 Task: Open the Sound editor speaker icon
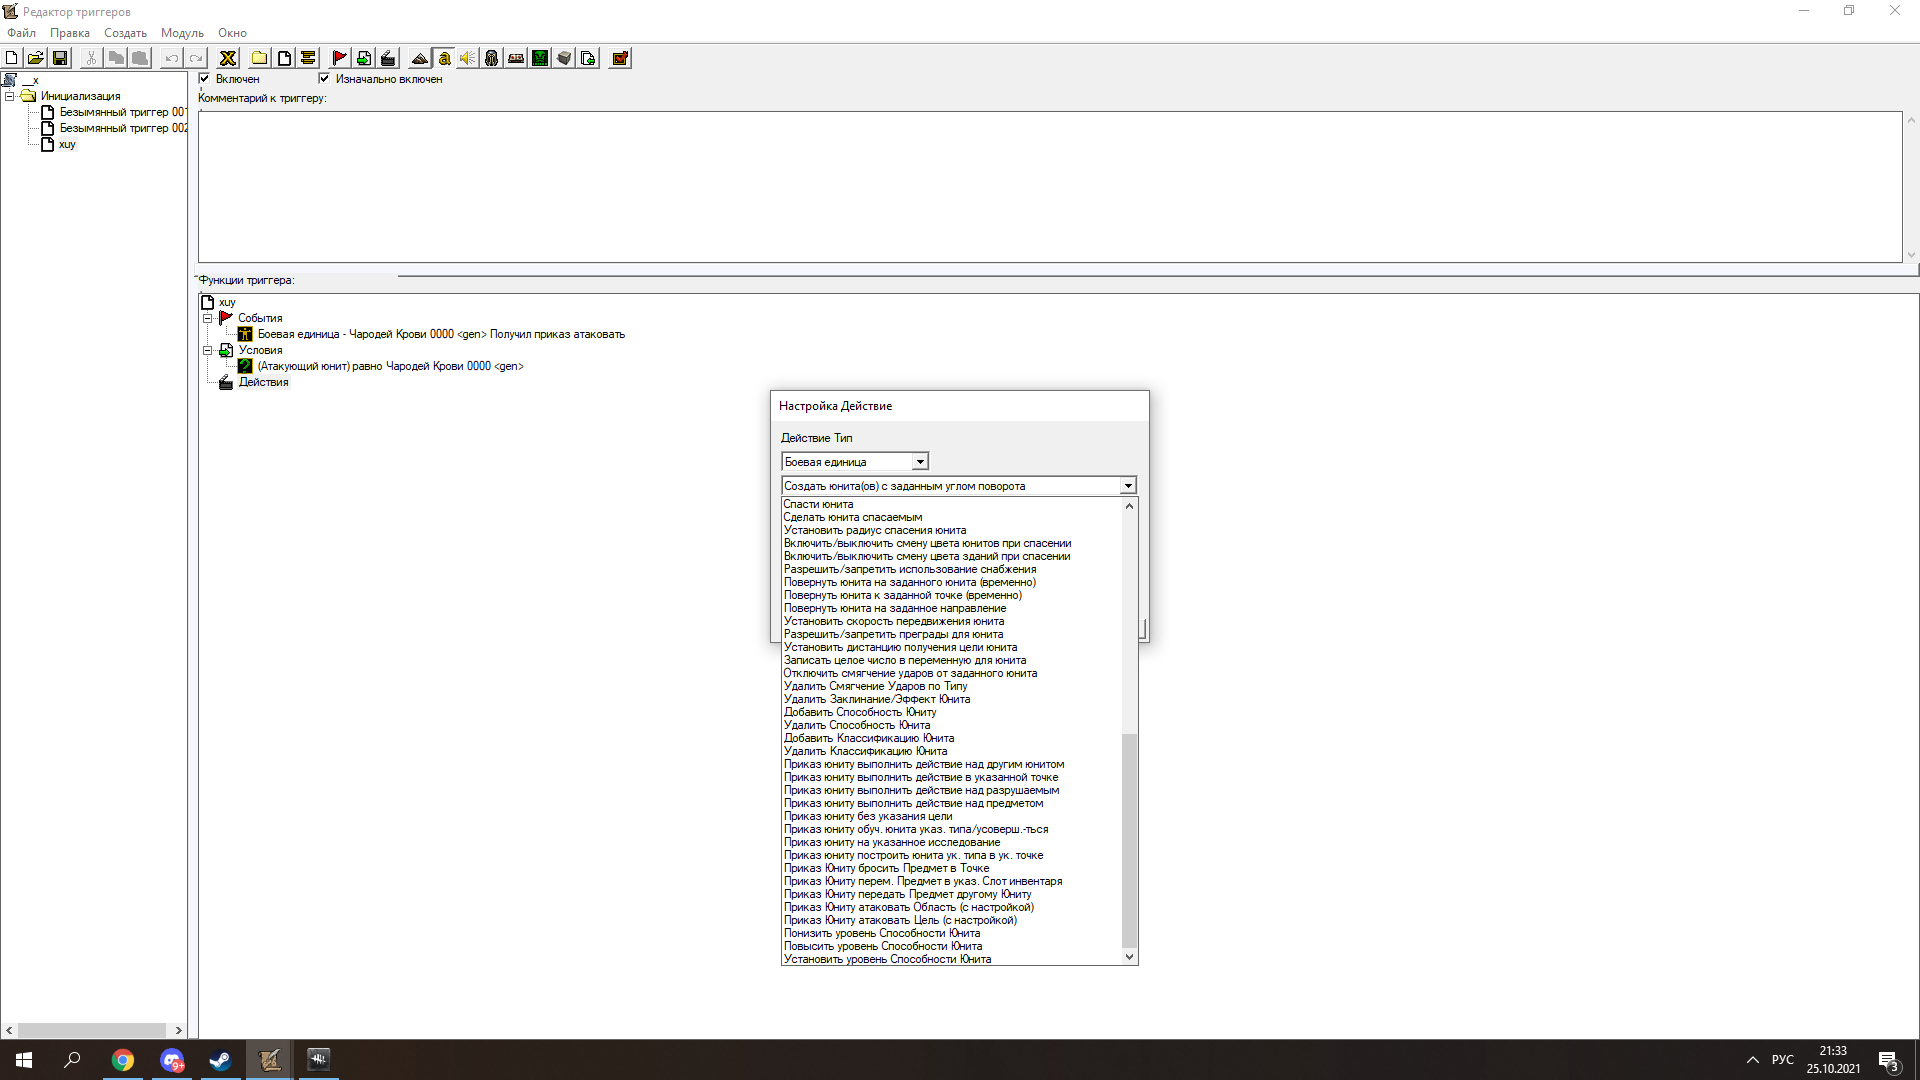pyautogui.click(x=468, y=58)
